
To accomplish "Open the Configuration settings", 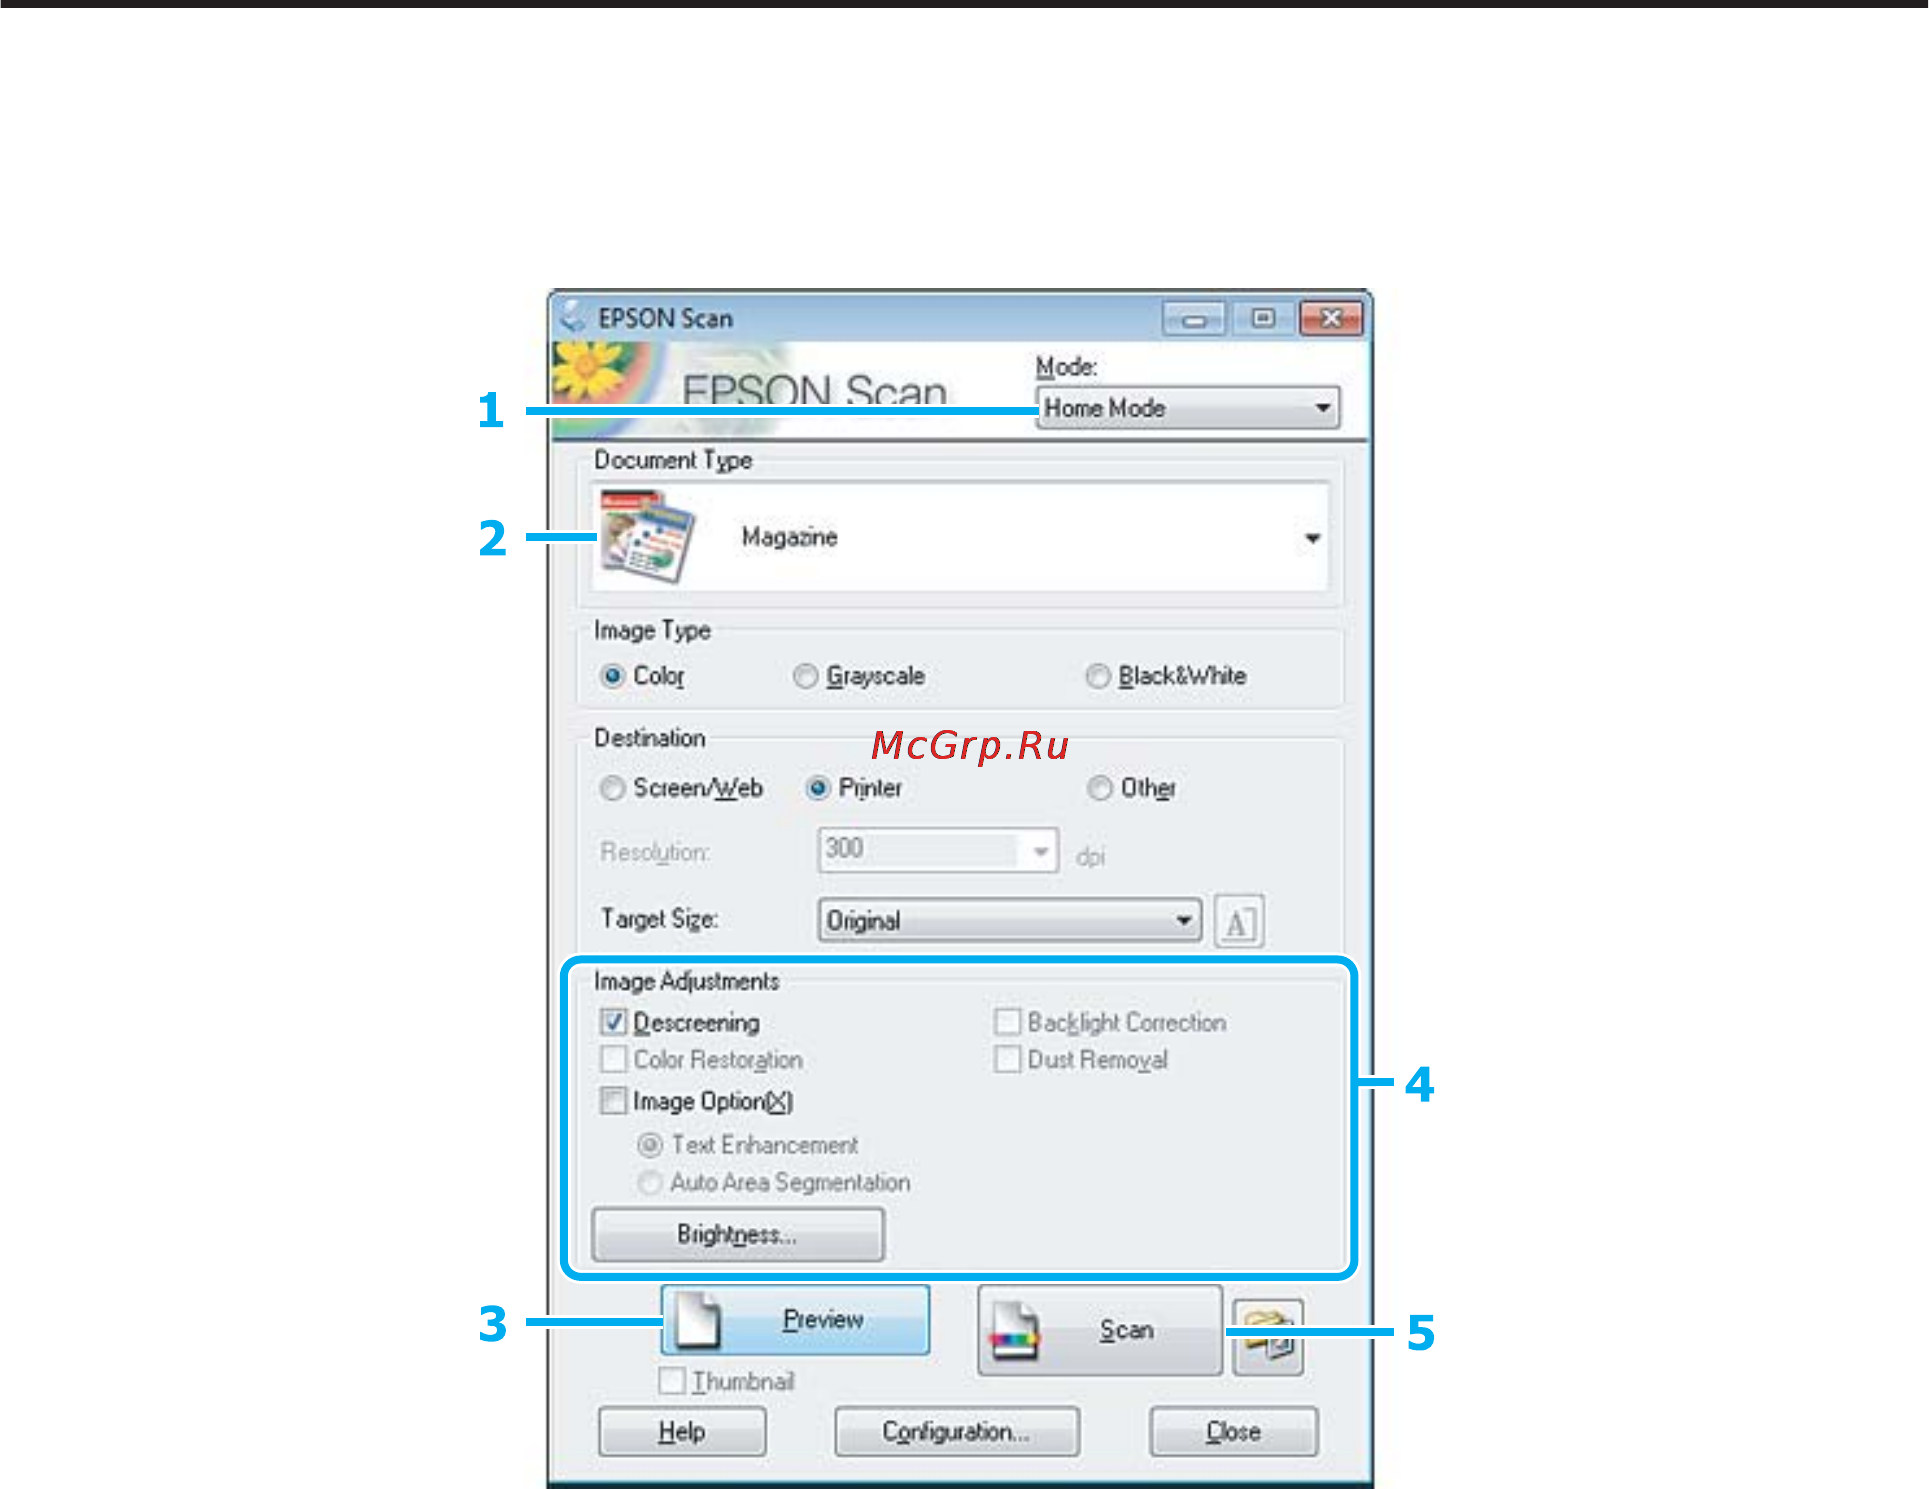I will (956, 1432).
